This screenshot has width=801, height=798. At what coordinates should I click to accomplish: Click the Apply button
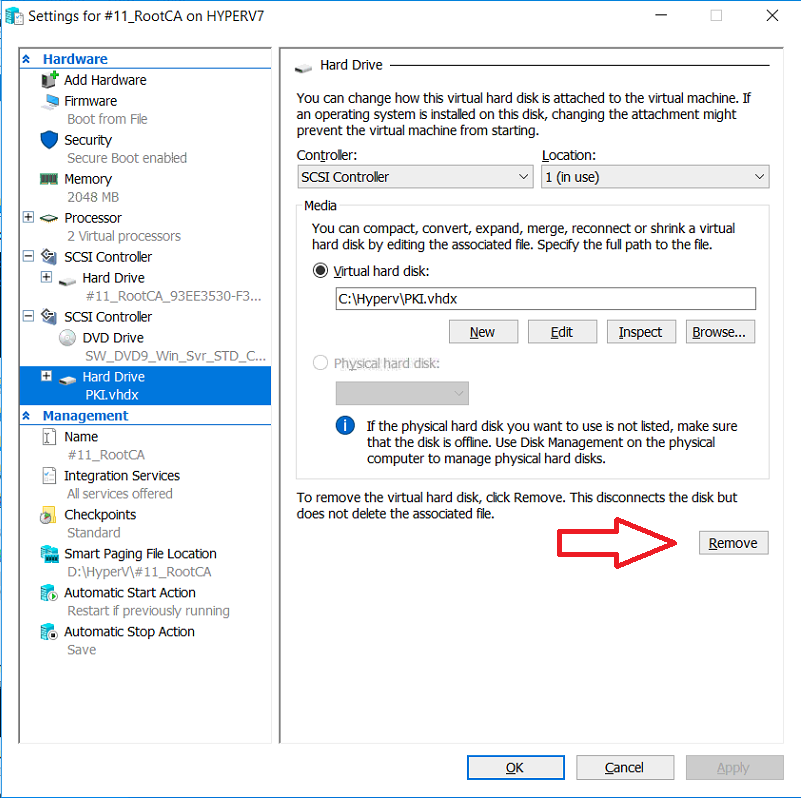(x=734, y=767)
